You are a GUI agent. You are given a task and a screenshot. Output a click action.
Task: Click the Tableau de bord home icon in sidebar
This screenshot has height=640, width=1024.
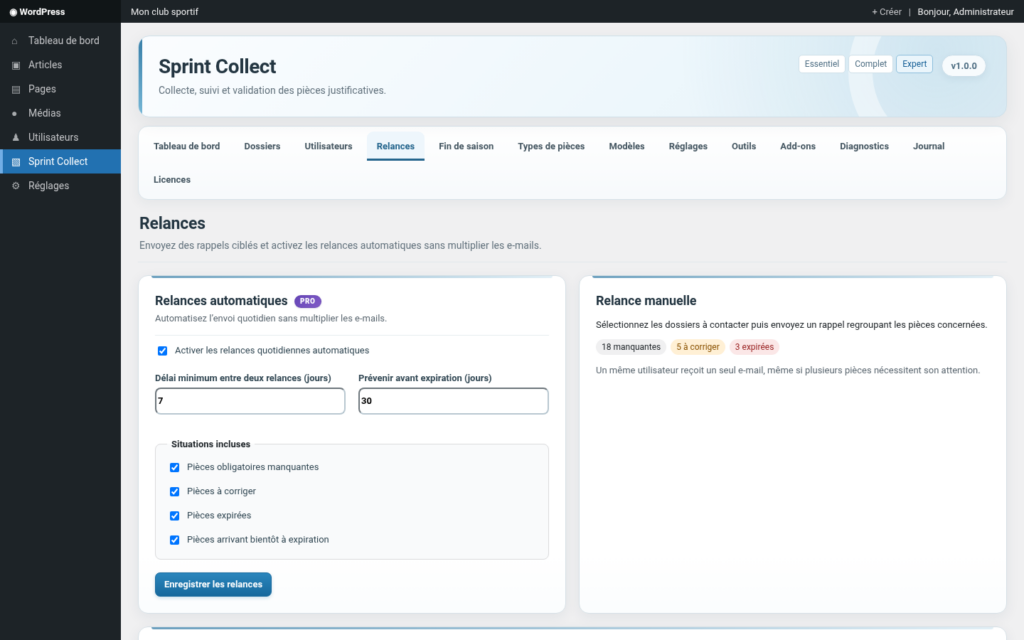(15, 41)
